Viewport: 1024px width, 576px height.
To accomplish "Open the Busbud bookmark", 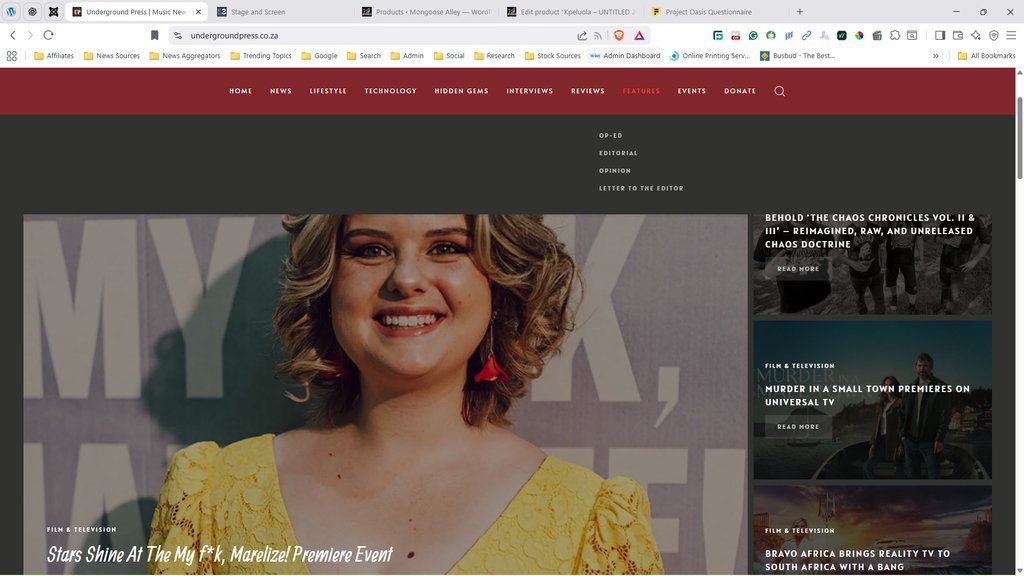I will click(797, 56).
